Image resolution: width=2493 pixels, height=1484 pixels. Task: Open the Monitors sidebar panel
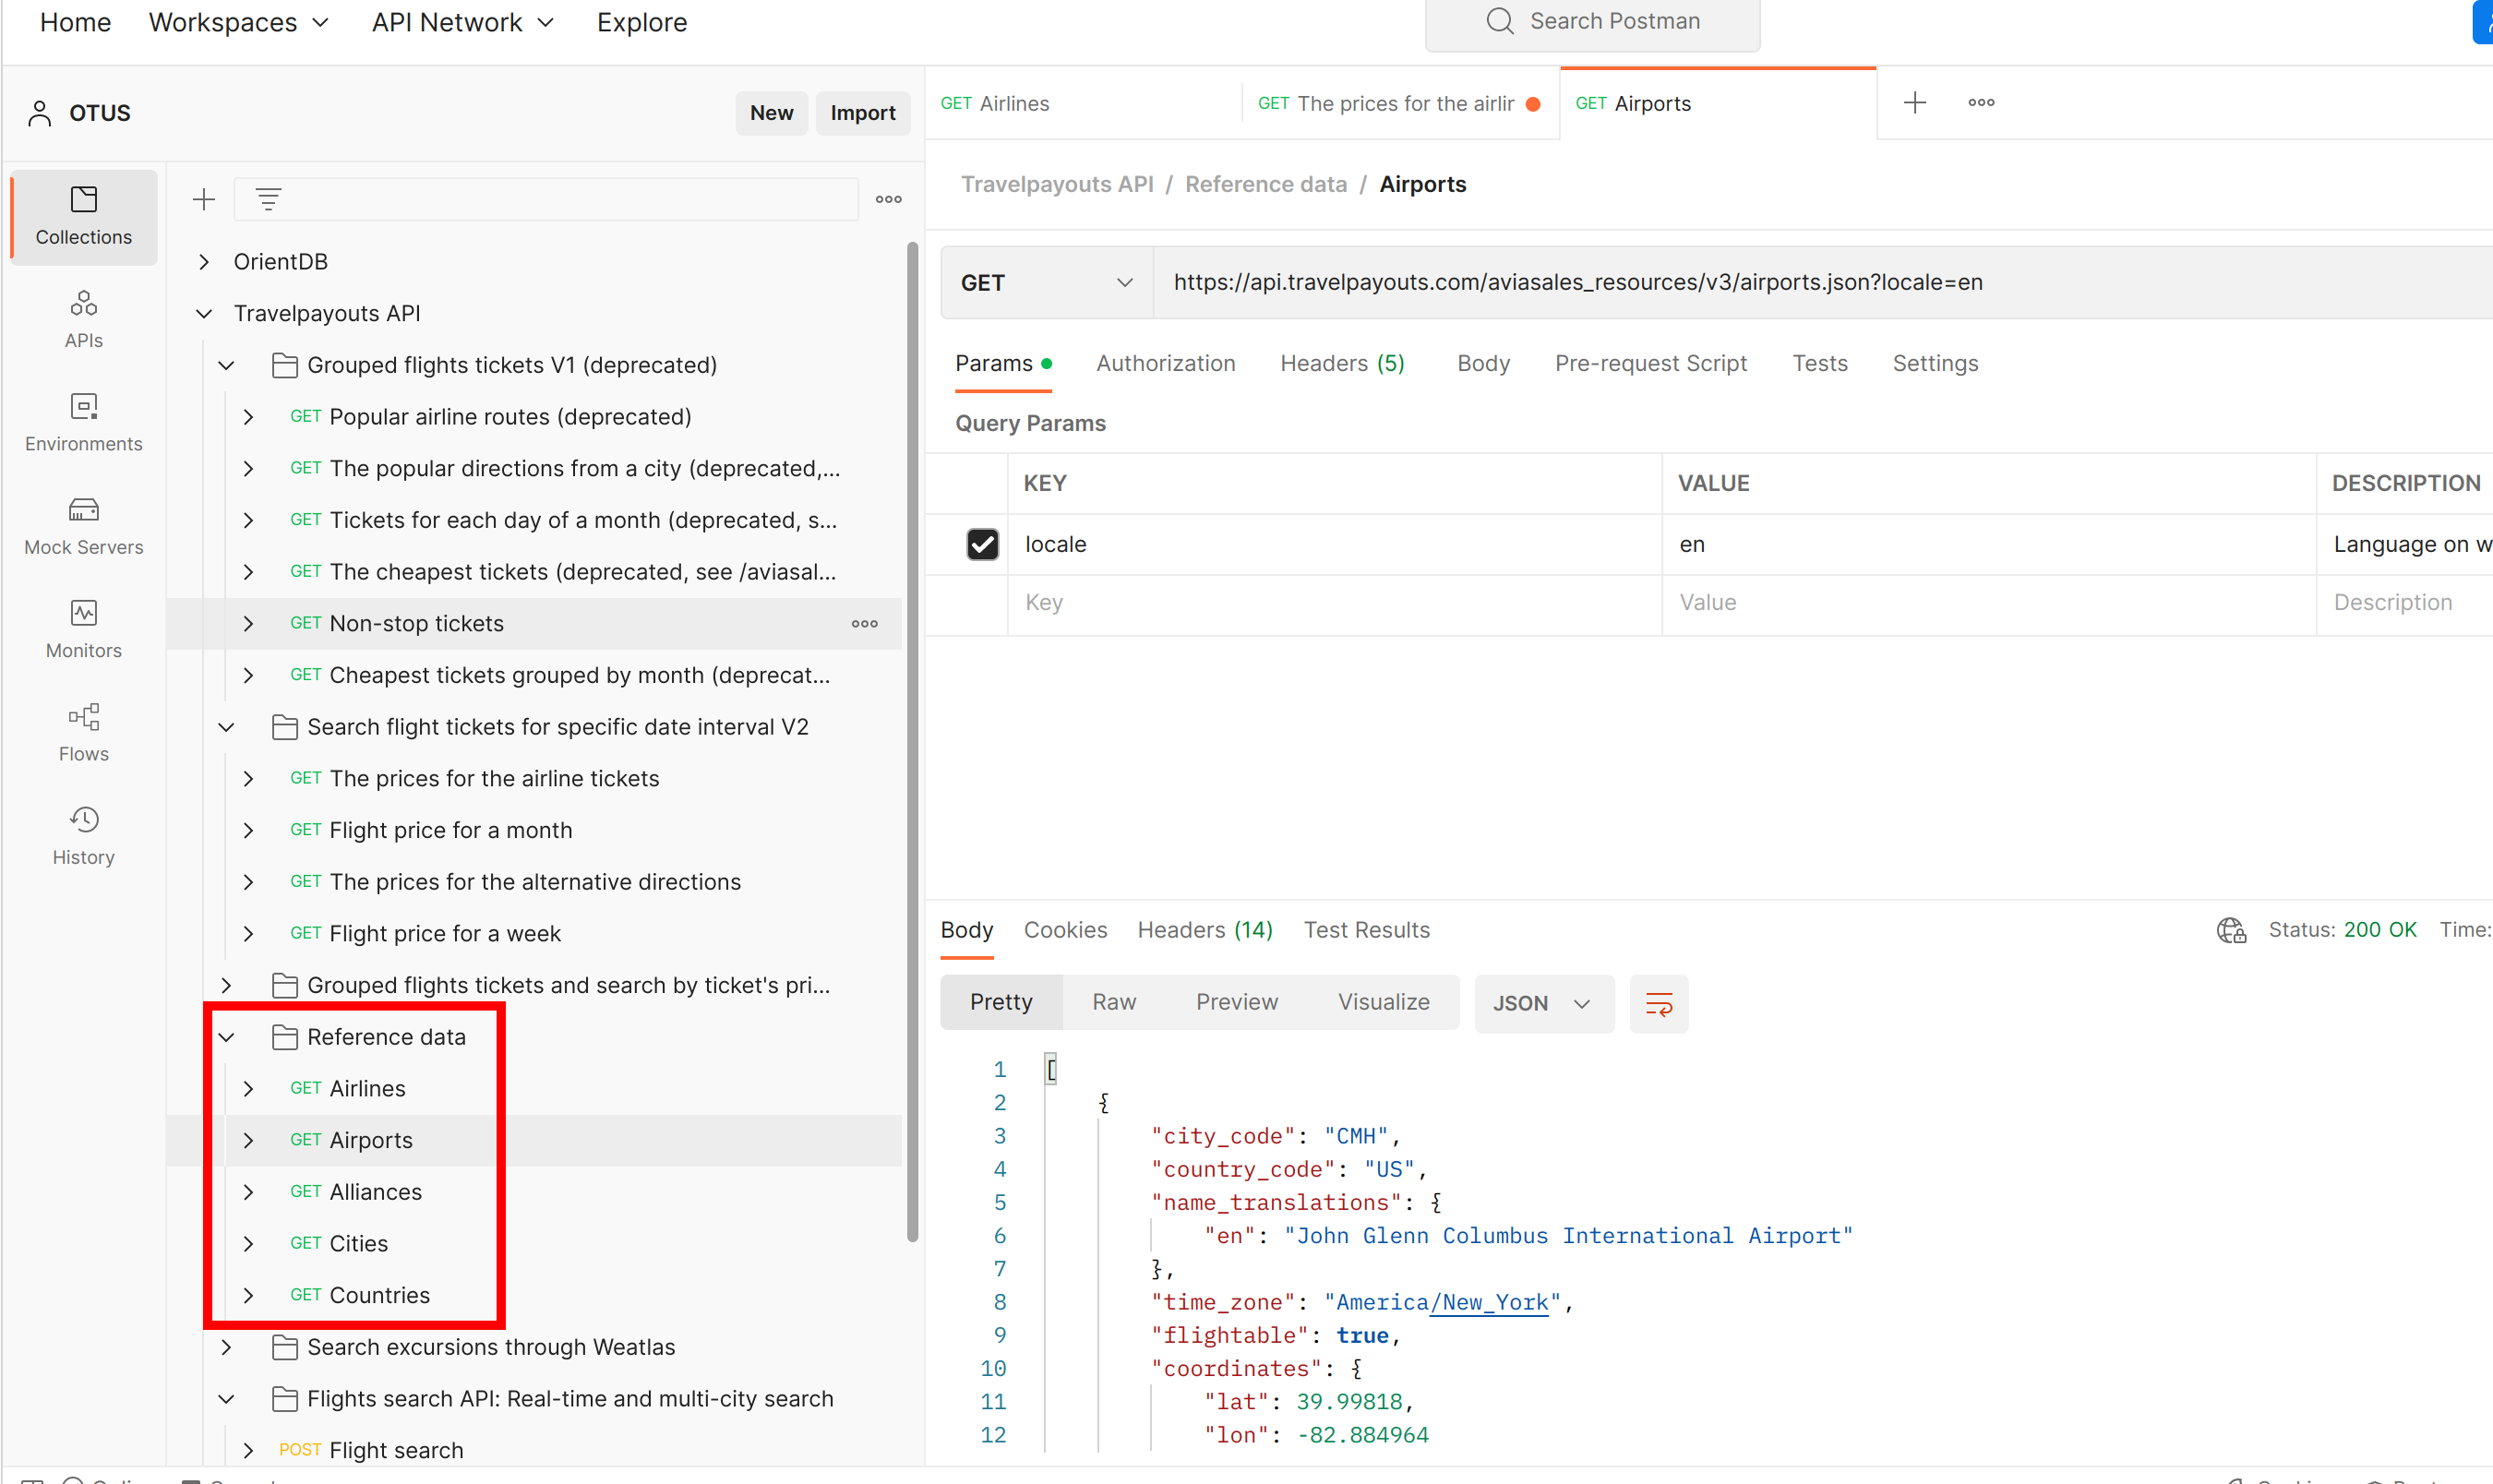[84, 629]
